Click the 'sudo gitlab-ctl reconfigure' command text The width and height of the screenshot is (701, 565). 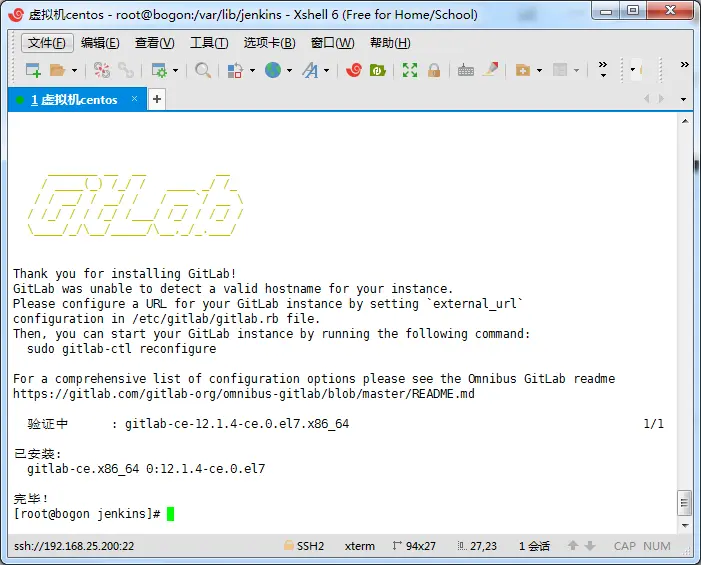coord(122,349)
